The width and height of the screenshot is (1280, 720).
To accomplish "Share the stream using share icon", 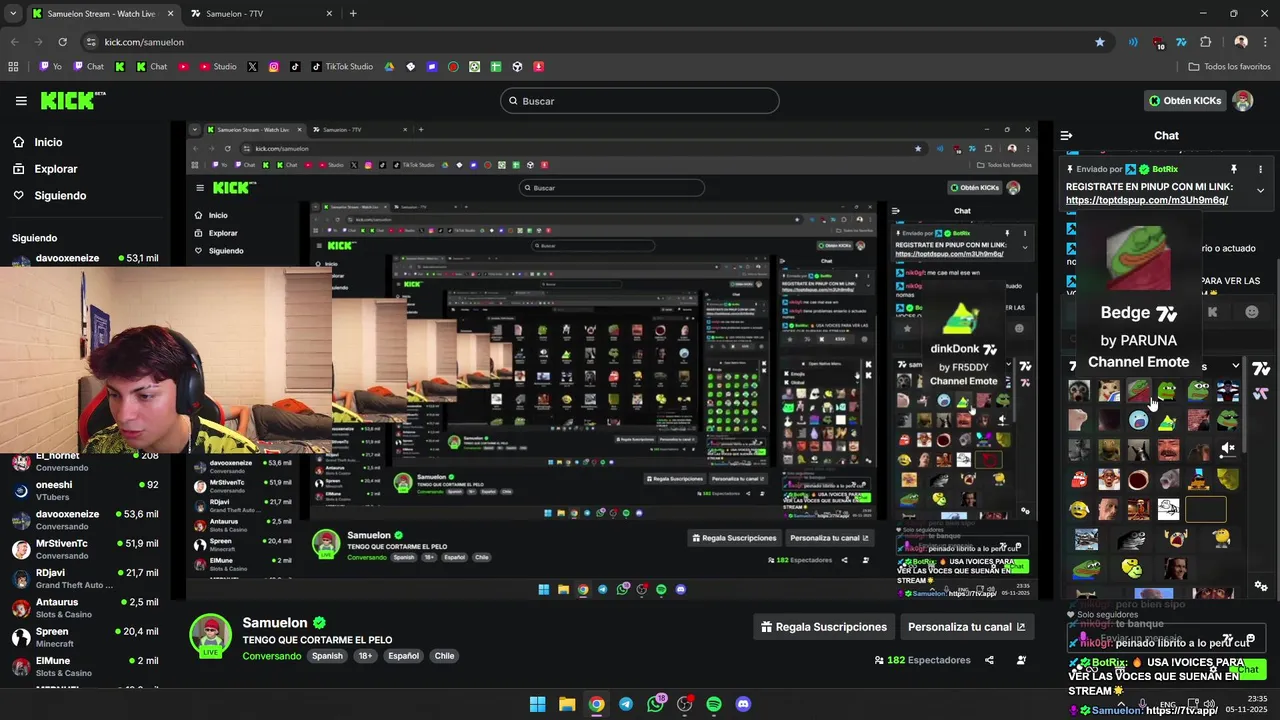I will coord(989,660).
